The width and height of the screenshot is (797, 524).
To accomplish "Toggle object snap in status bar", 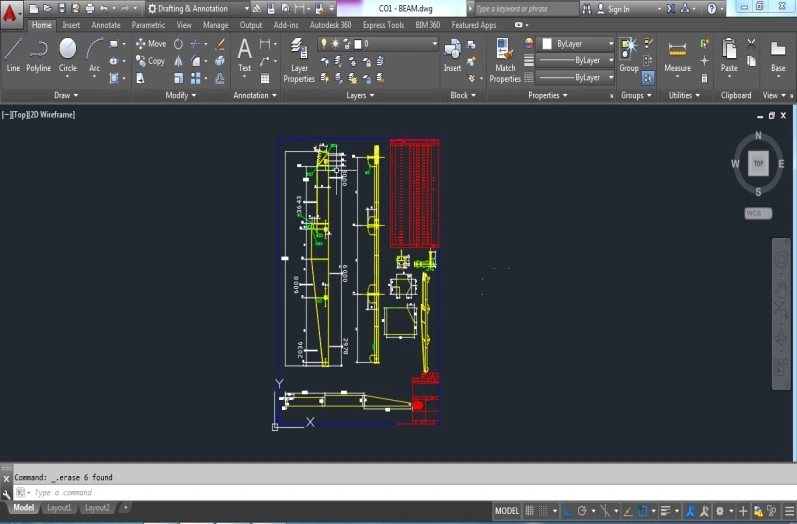I will point(642,511).
